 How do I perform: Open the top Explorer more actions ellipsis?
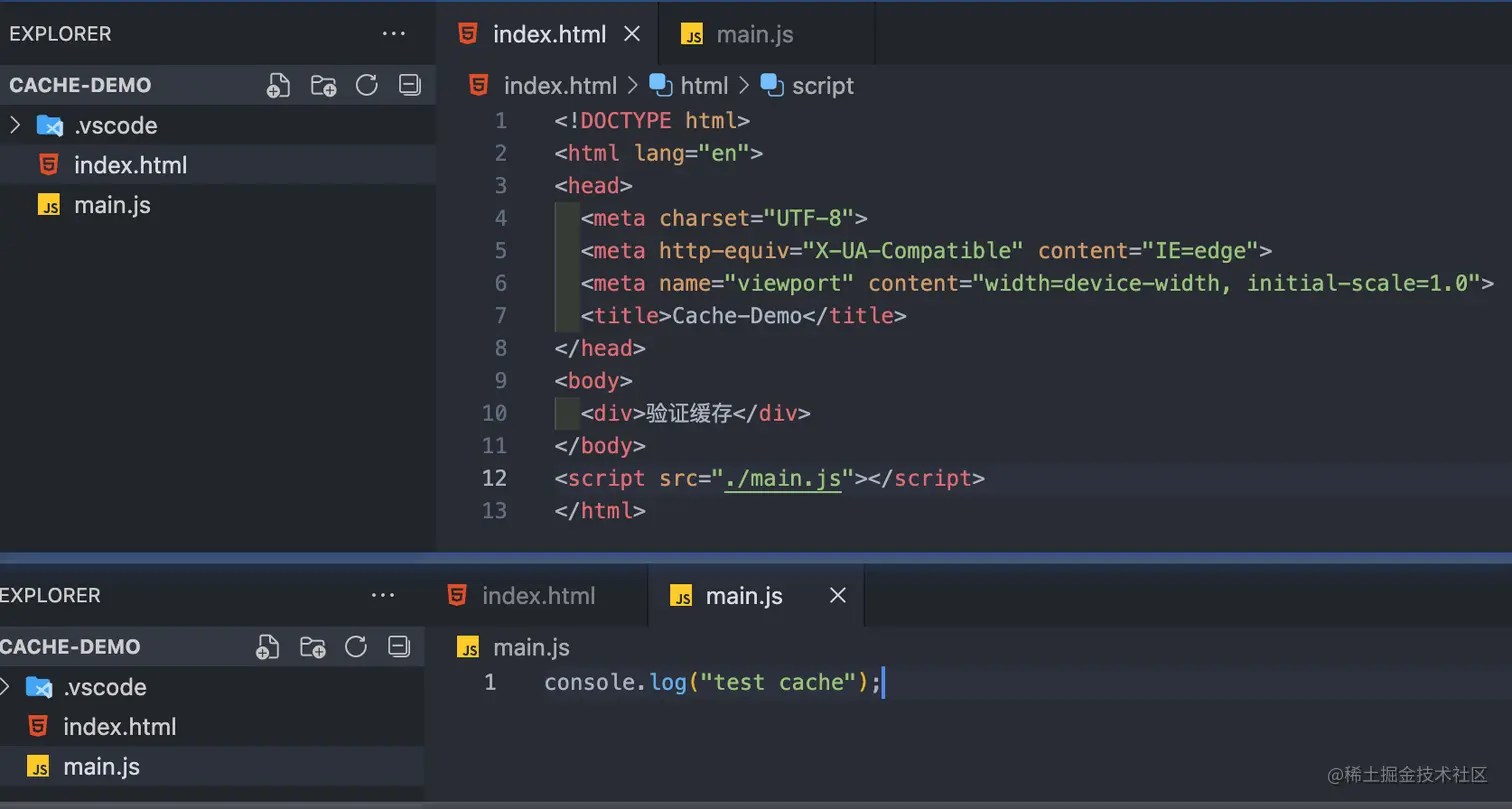coord(394,34)
